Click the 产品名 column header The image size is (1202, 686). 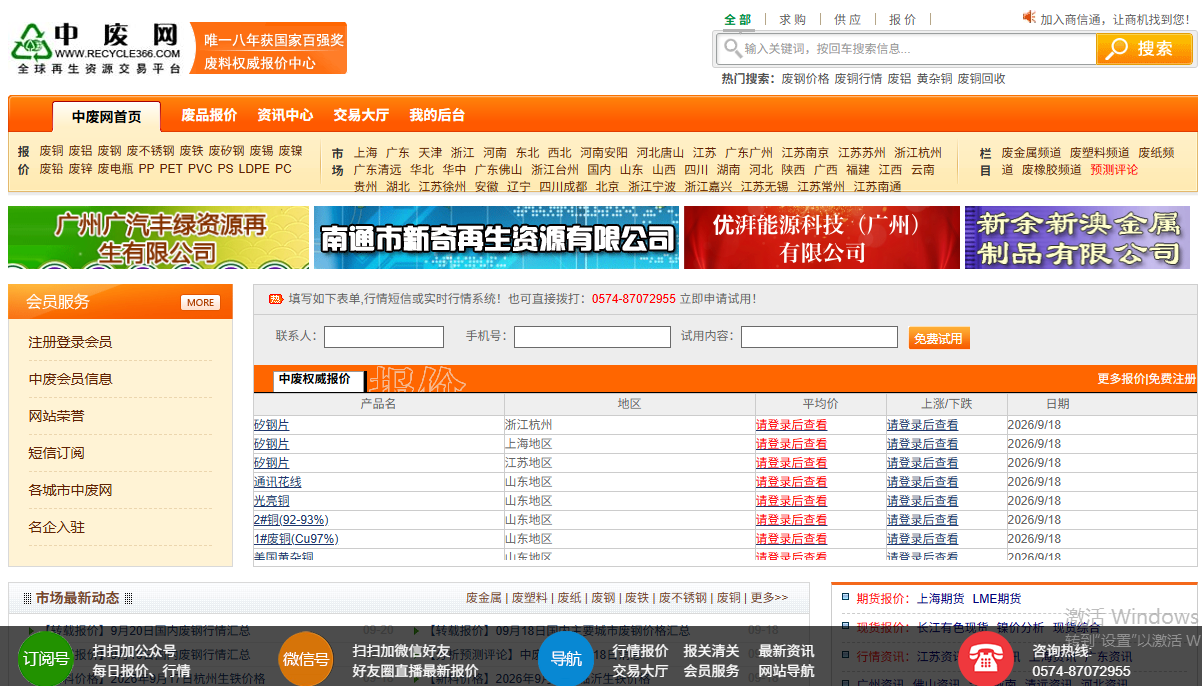click(378, 404)
